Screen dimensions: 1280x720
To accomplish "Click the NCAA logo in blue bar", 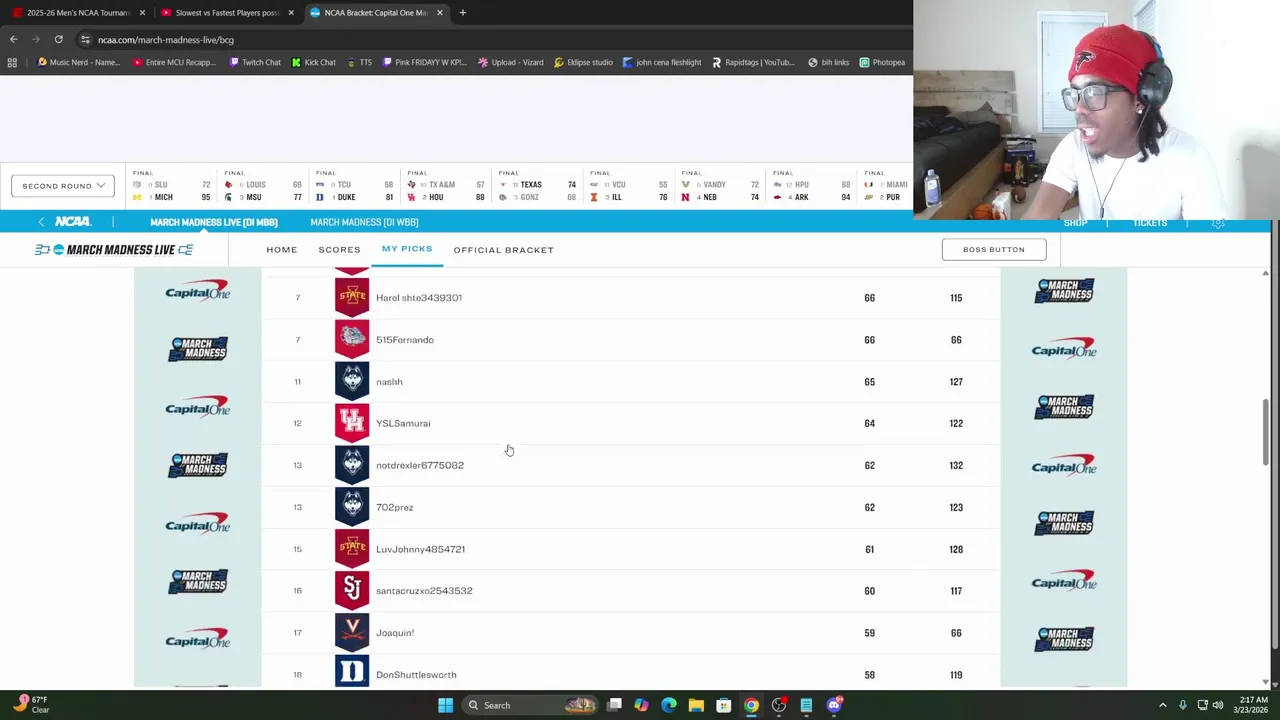I will coord(72,222).
